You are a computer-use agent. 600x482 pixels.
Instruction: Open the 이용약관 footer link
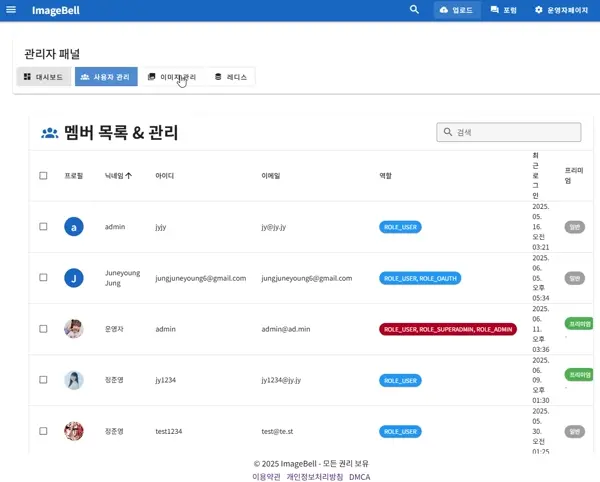[266, 477]
